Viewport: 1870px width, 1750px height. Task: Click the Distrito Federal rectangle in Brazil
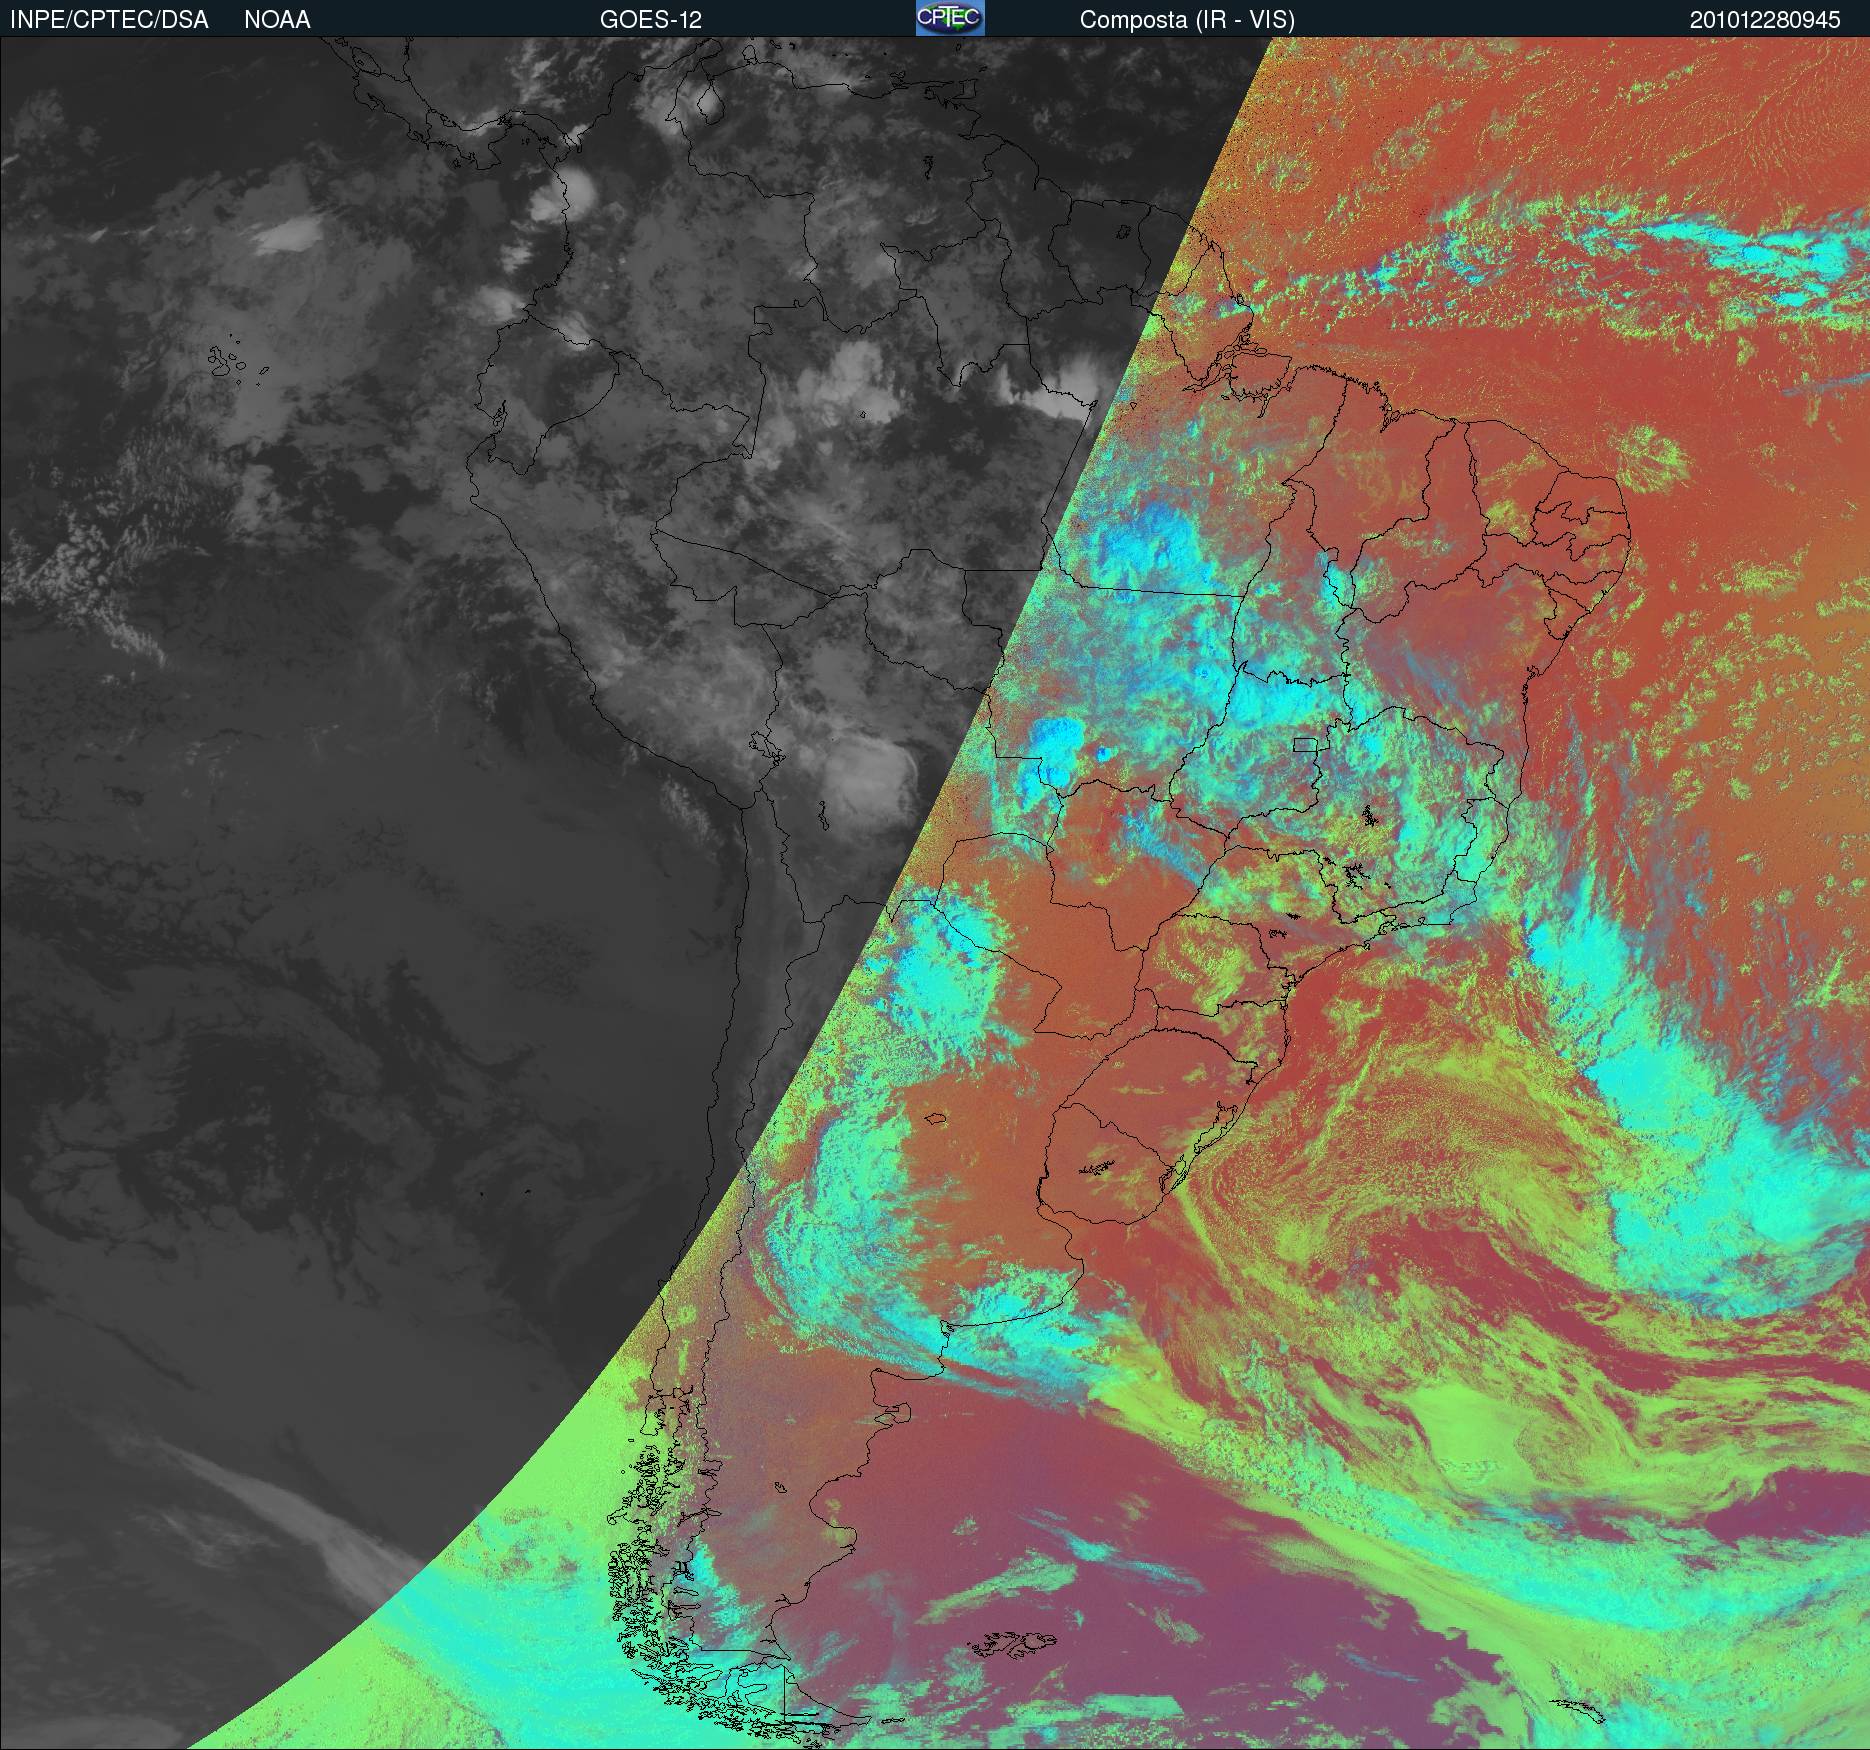[x=1305, y=744]
